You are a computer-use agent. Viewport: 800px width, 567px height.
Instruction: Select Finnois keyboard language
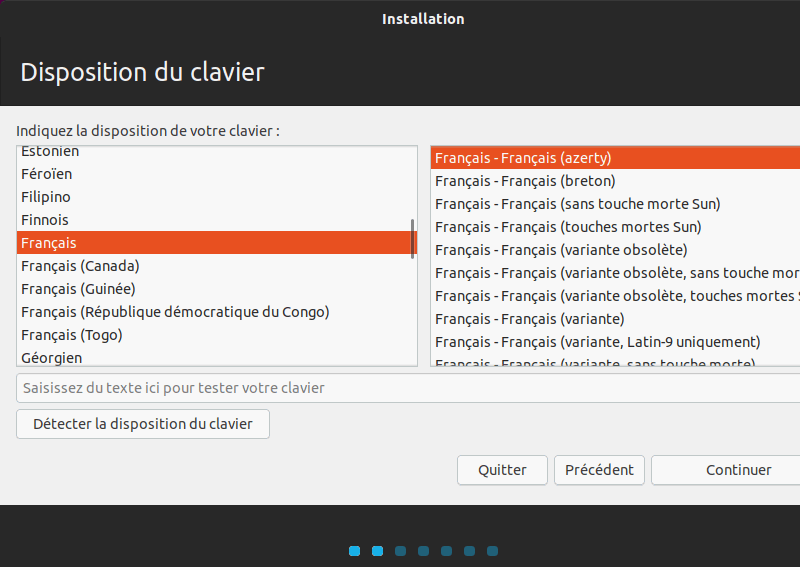point(45,220)
